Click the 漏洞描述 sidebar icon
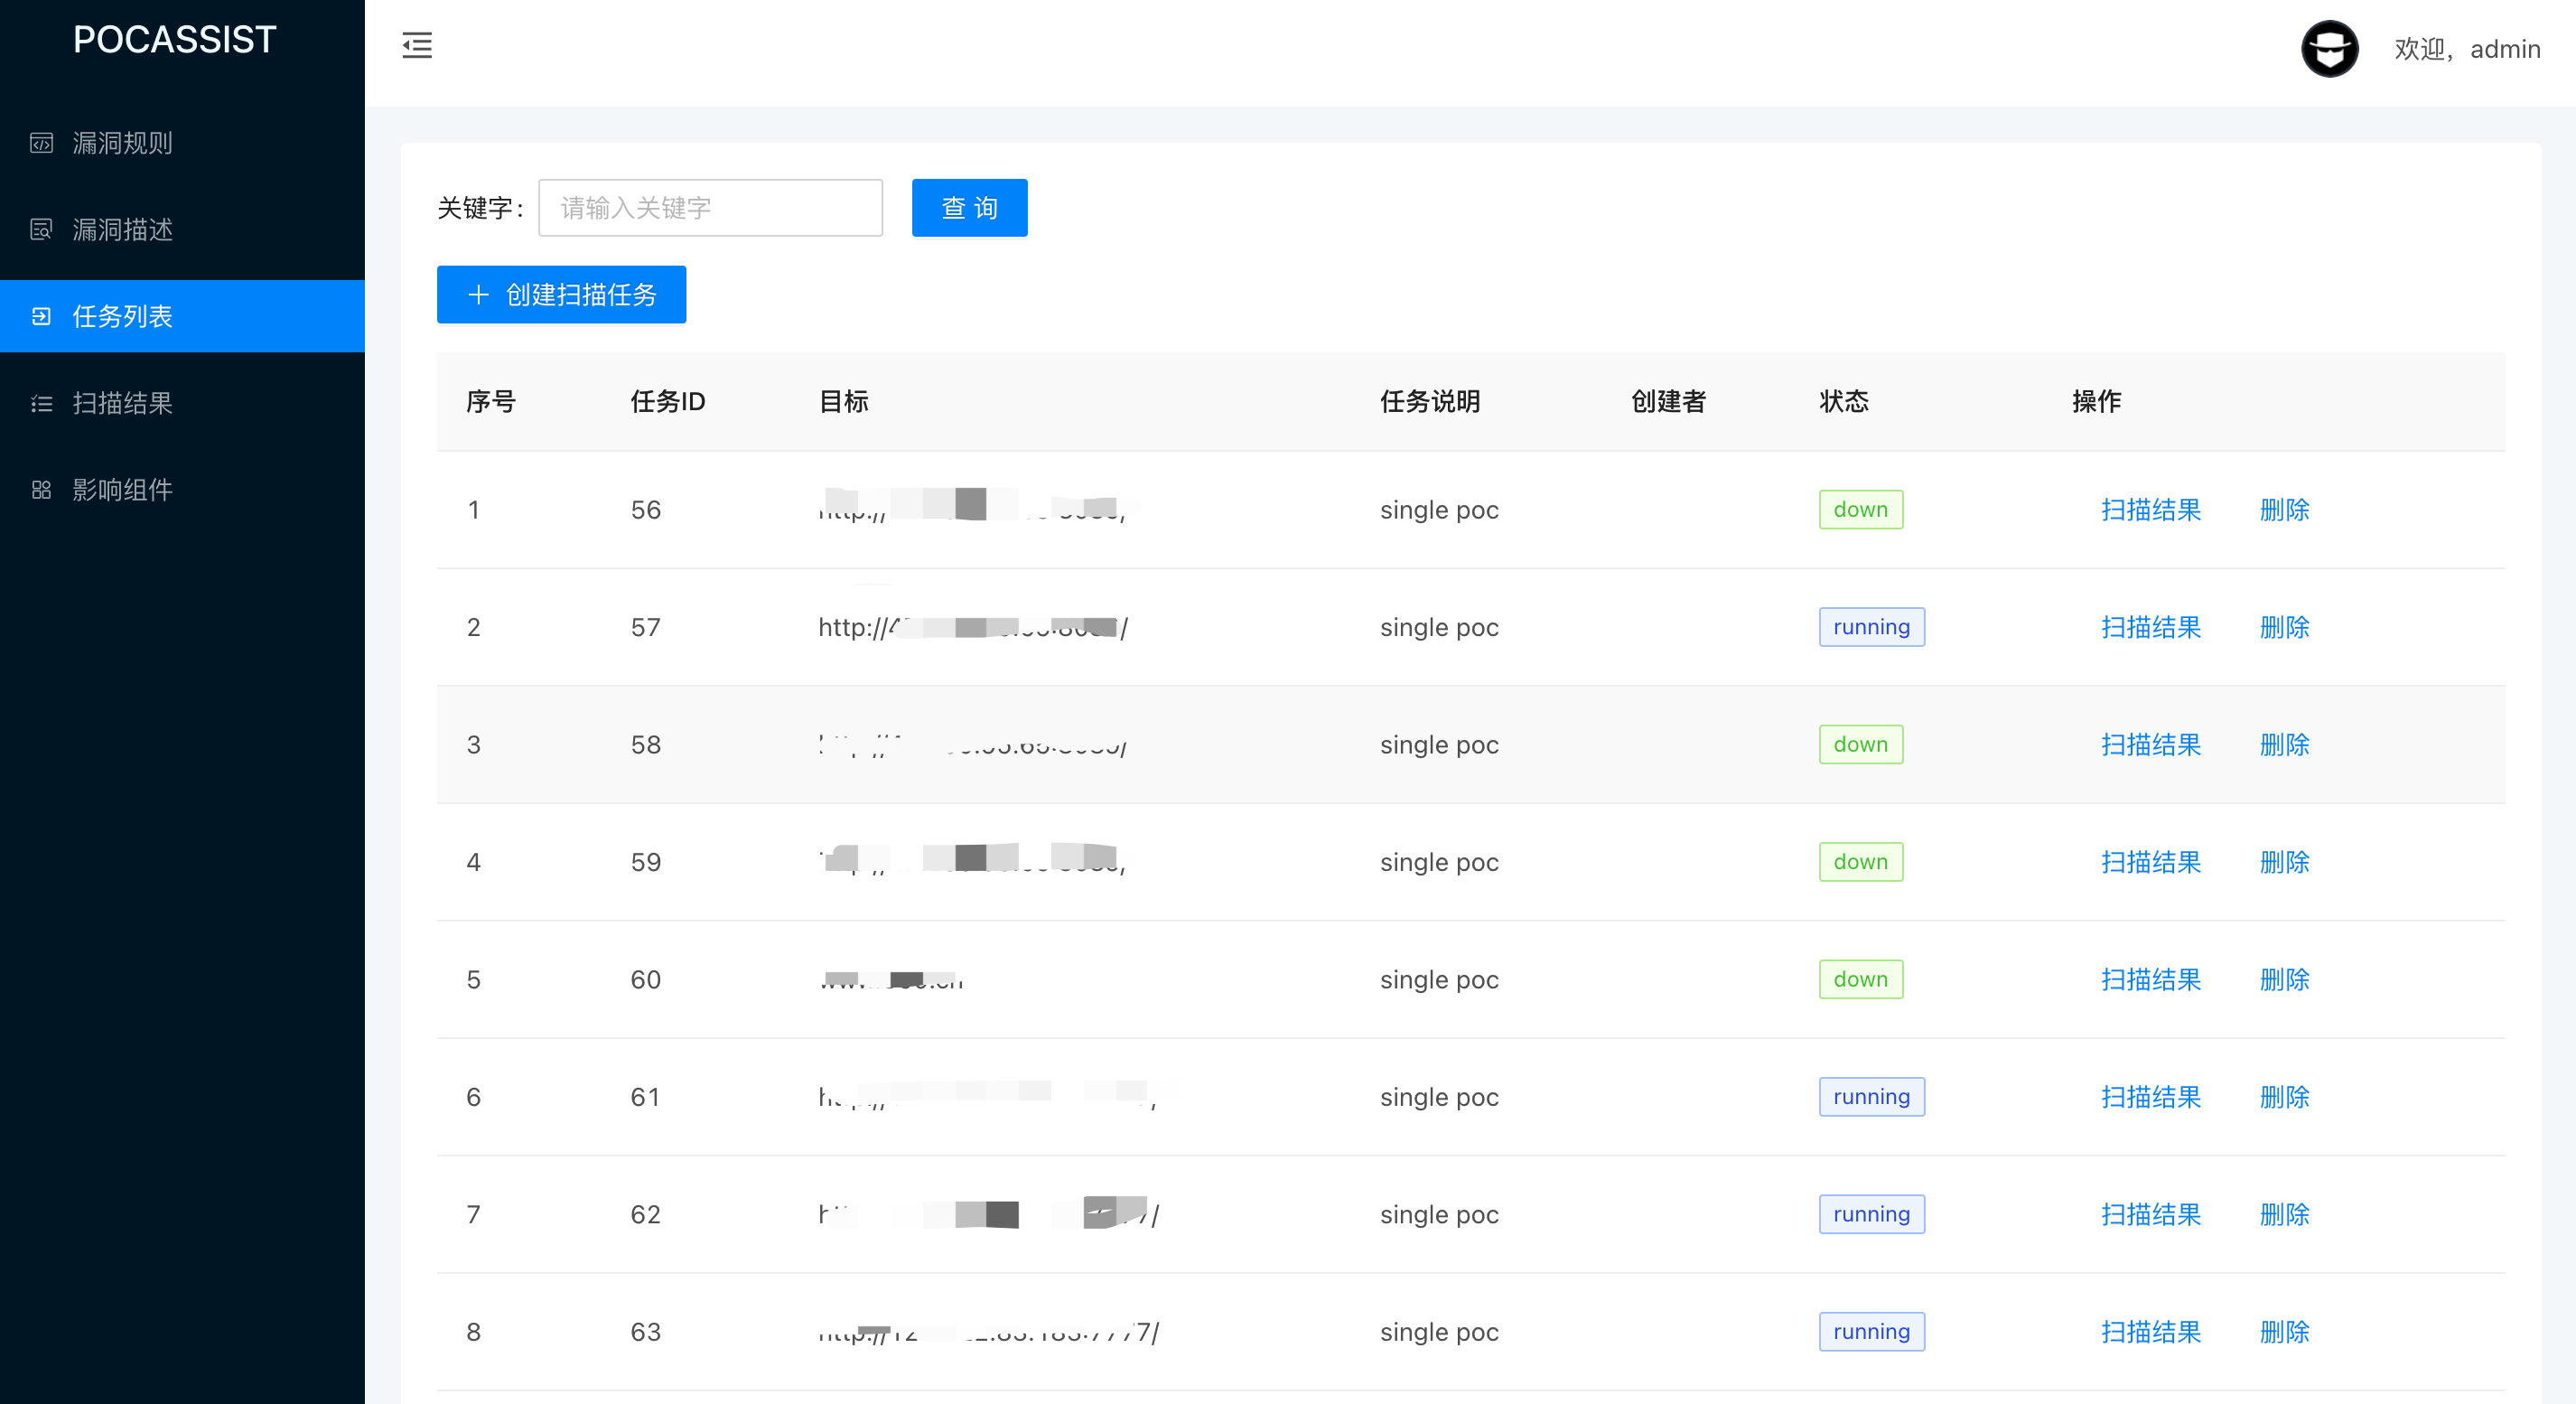2576x1404 pixels. coord(41,230)
